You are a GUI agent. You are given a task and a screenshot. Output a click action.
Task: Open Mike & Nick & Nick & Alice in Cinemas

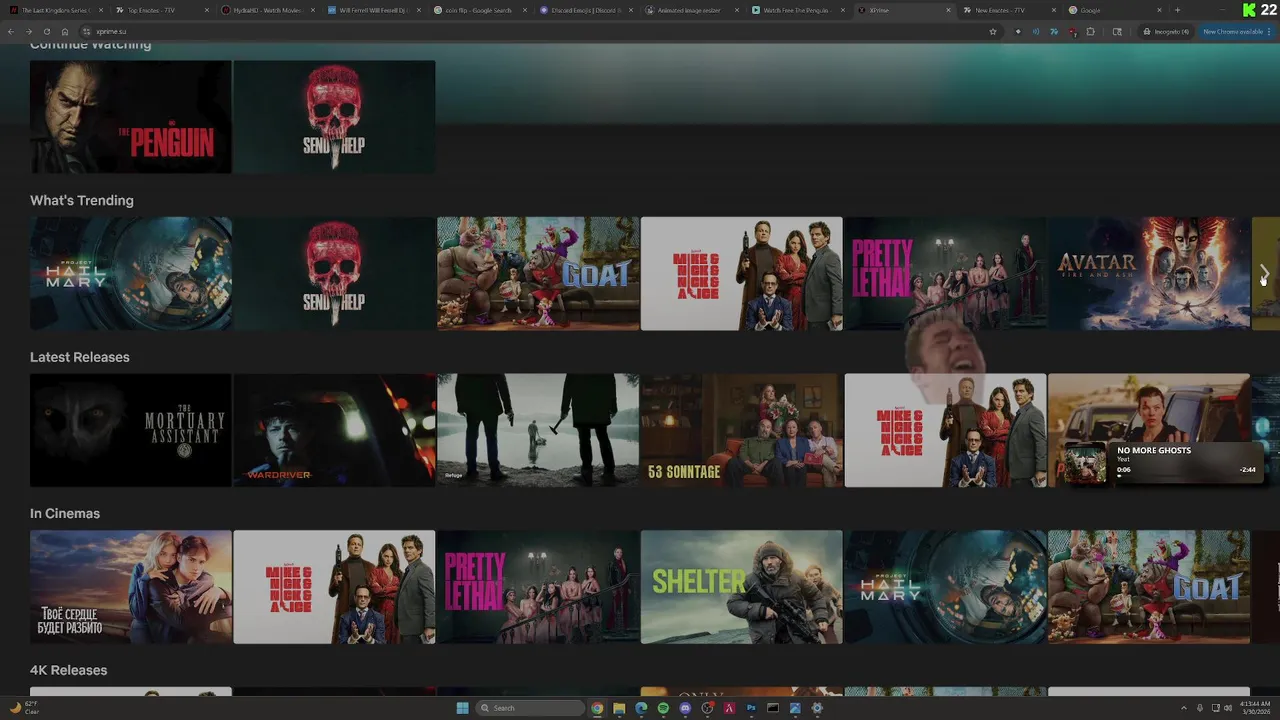pos(334,587)
